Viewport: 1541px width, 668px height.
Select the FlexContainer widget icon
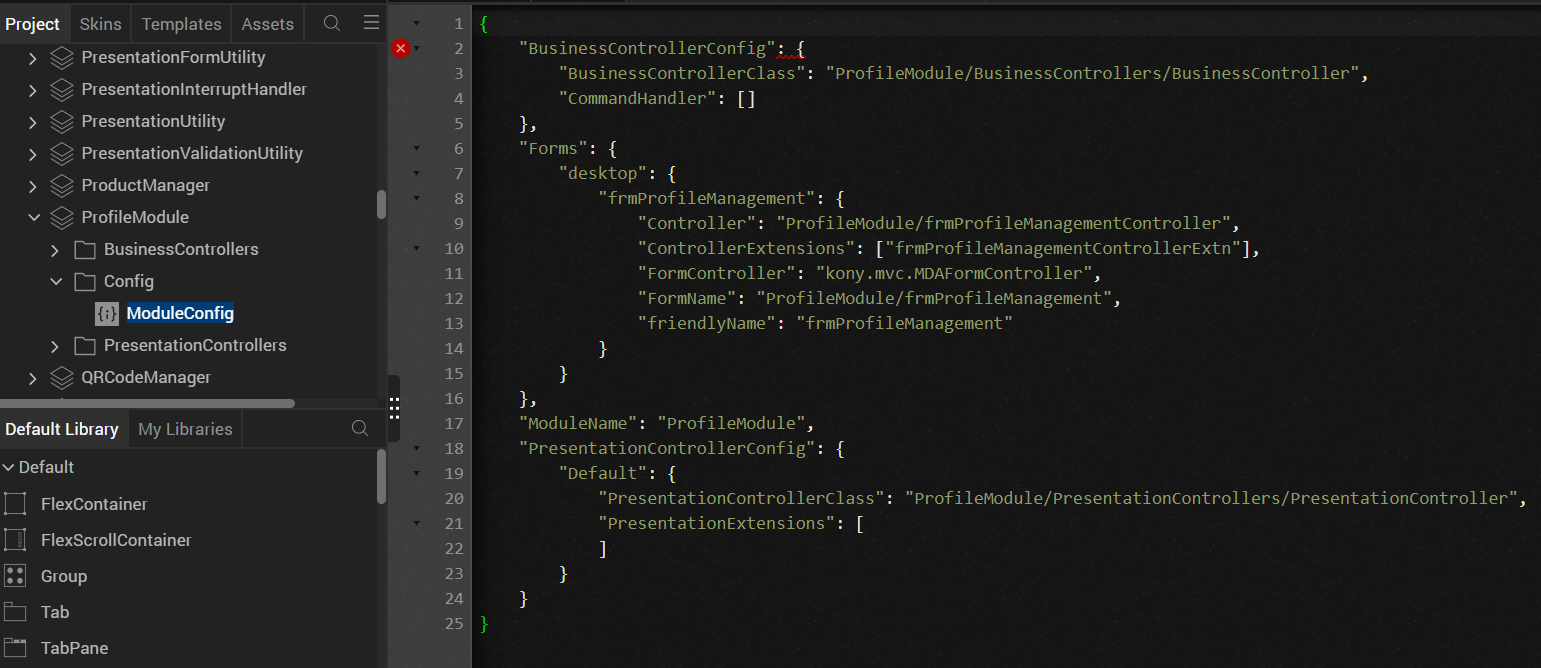pyautogui.click(x=15, y=504)
